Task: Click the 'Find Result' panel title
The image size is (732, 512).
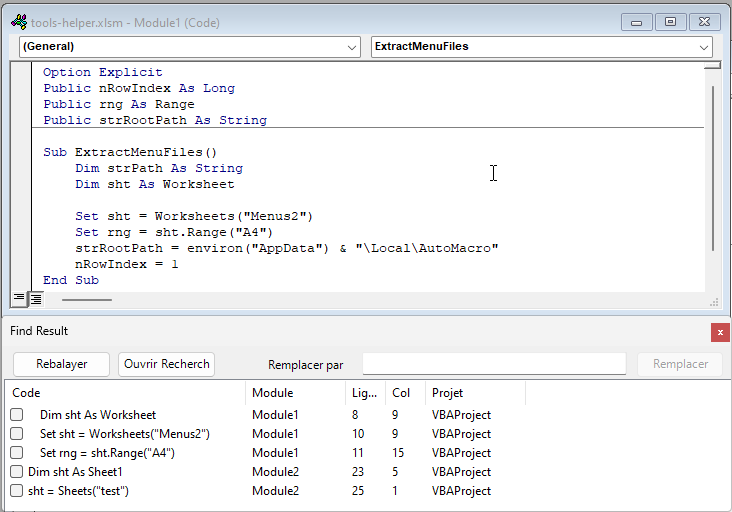Action: click(x=39, y=331)
